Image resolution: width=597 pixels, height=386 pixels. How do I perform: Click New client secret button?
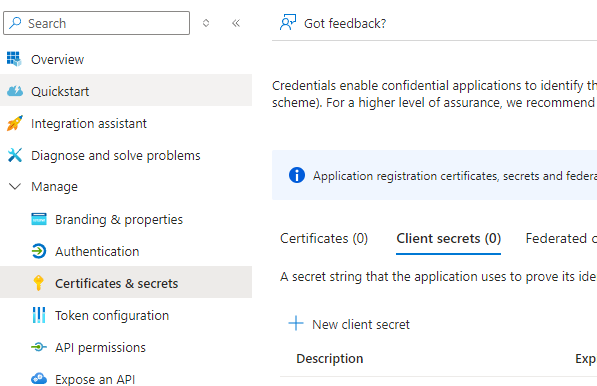tap(349, 324)
